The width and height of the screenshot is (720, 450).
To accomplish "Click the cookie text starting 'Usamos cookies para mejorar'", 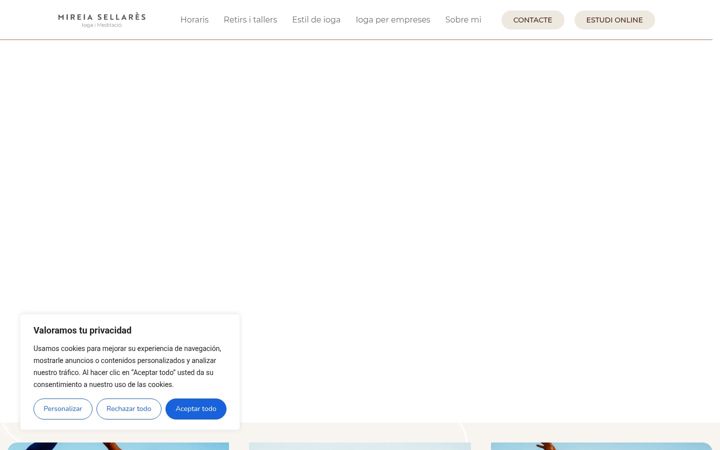I will (x=127, y=366).
